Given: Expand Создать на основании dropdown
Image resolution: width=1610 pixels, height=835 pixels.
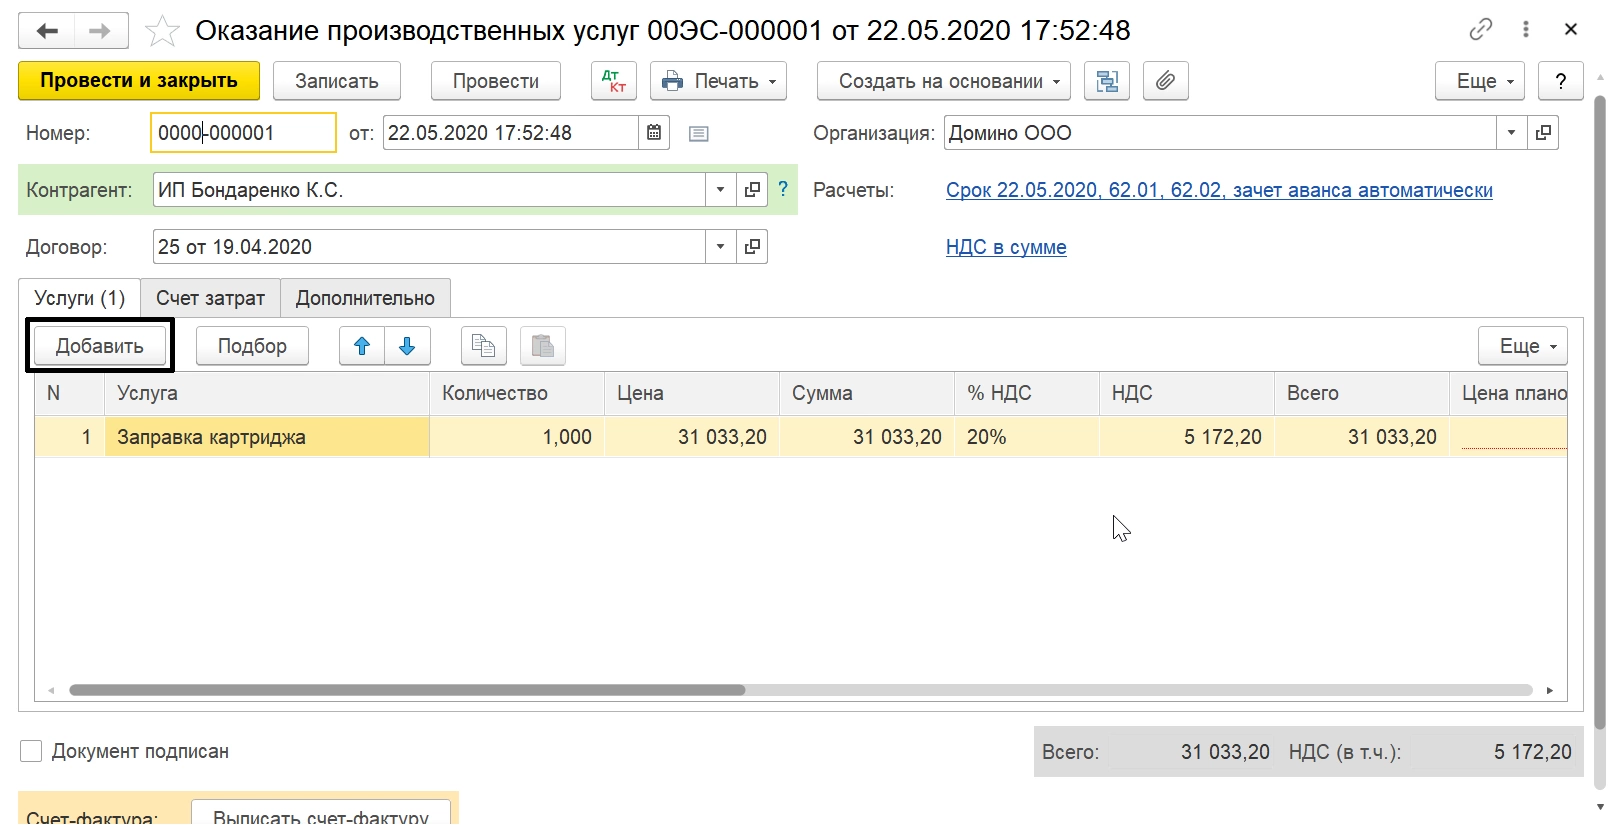Looking at the screenshot, I should coord(943,81).
